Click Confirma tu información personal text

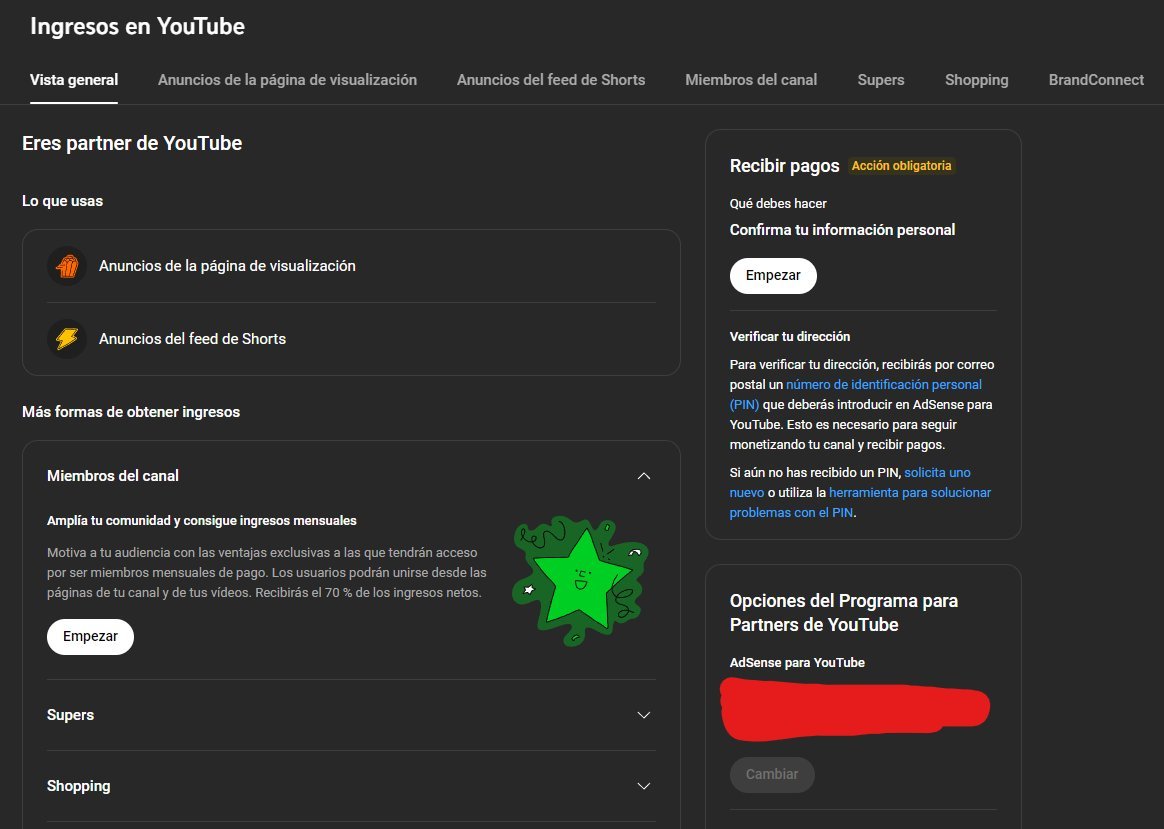tap(842, 230)
